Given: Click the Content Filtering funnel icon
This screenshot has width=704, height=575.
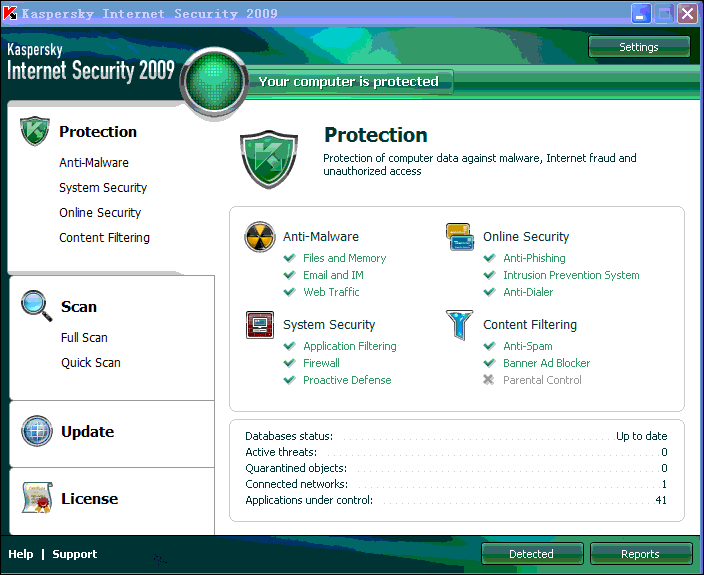Looking at the screenshot, I should (x=459, y=325).
